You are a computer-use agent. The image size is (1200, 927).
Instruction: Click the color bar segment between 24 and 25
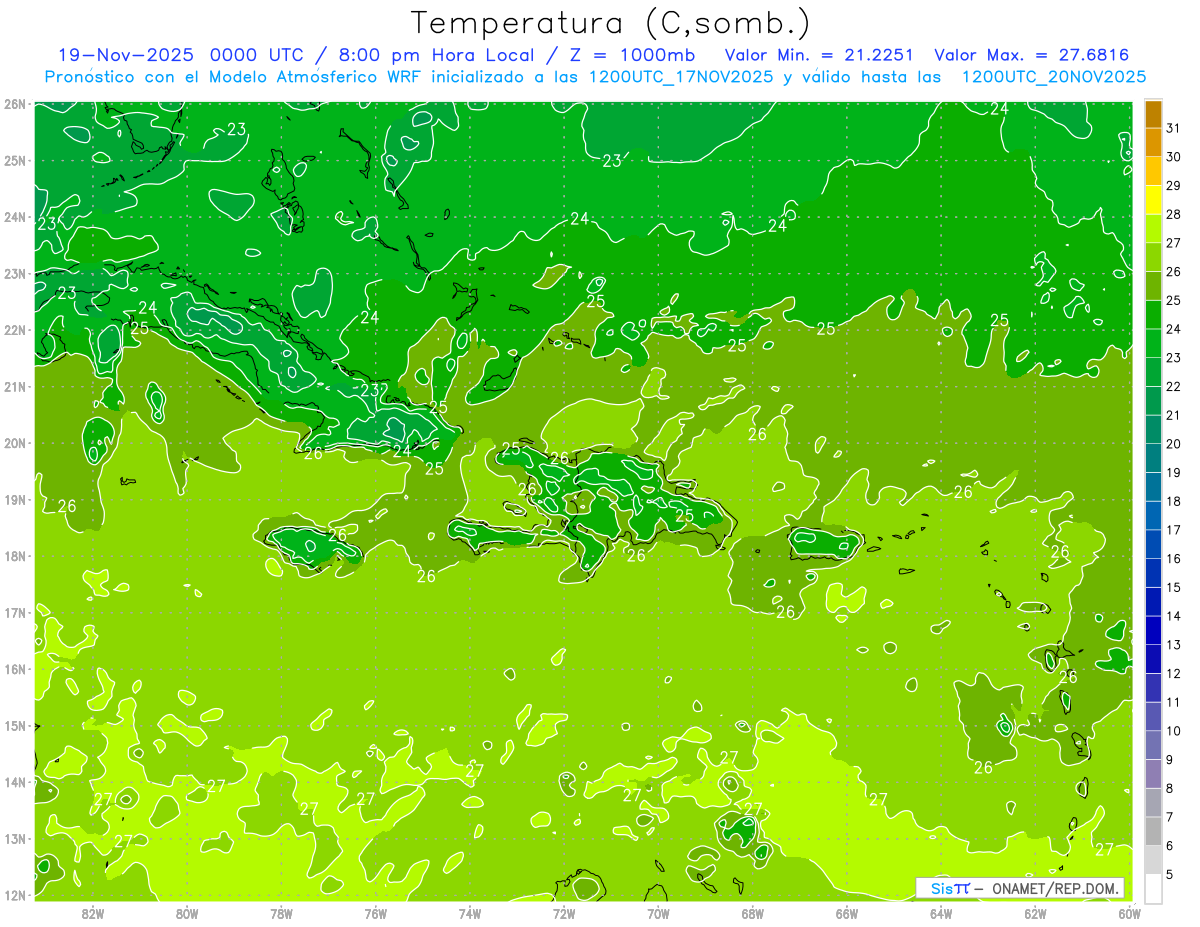click(1153, 314)
